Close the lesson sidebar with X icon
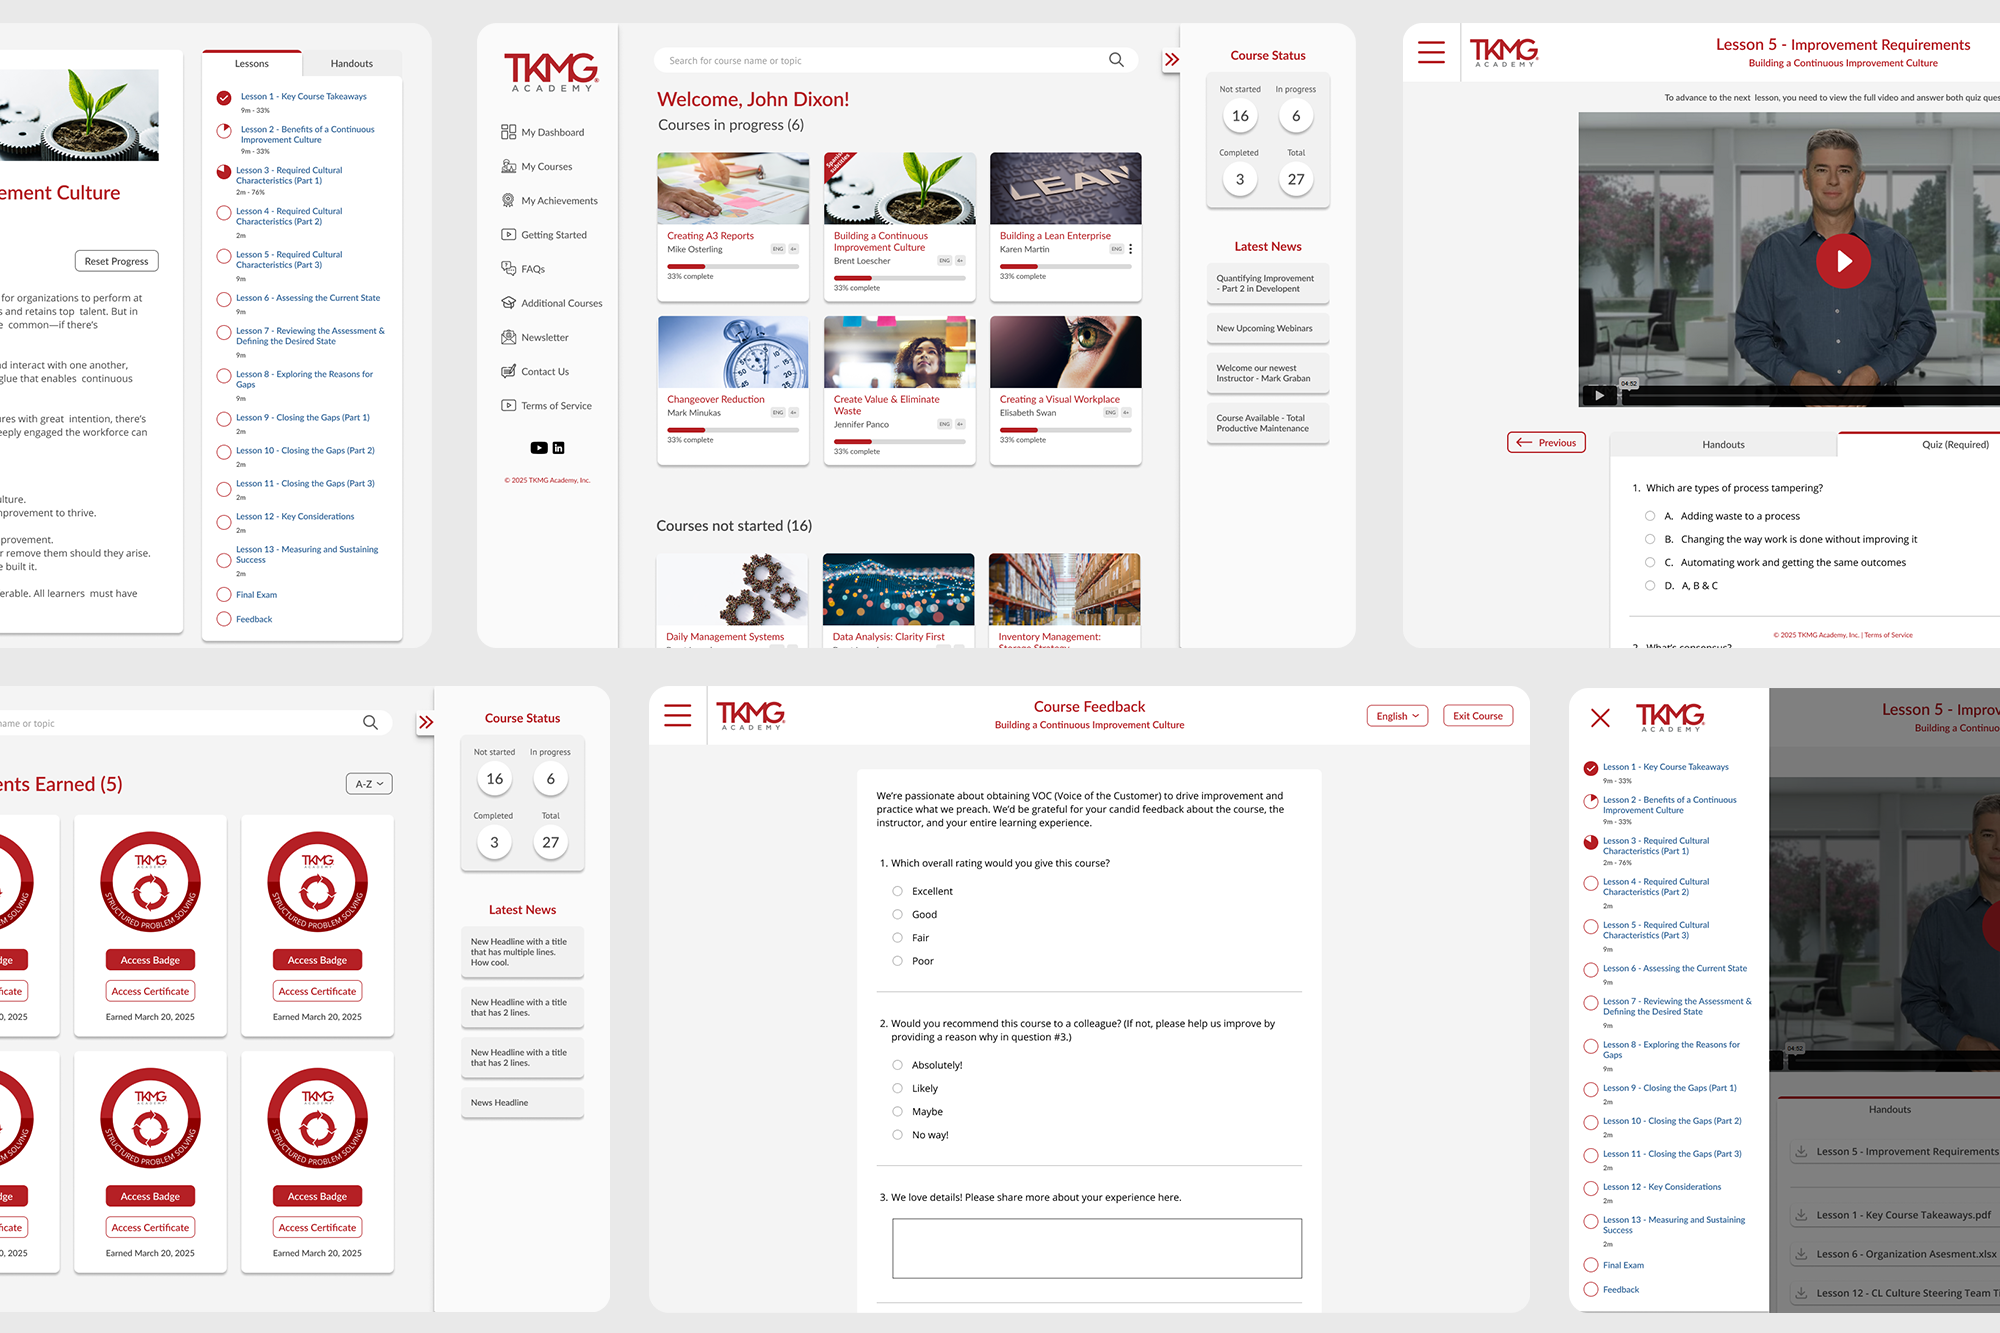The image size is (2000, 1333). (x=1600, y=717)
